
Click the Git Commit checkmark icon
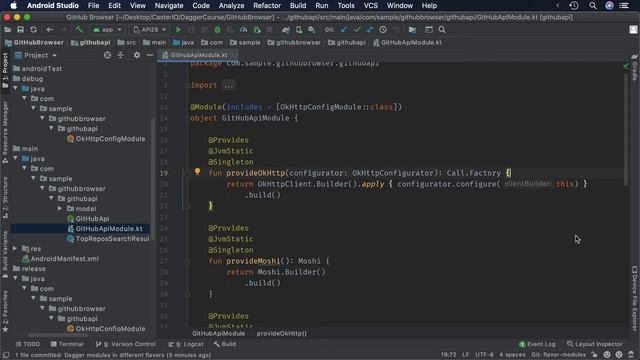[x=357, y=30]
